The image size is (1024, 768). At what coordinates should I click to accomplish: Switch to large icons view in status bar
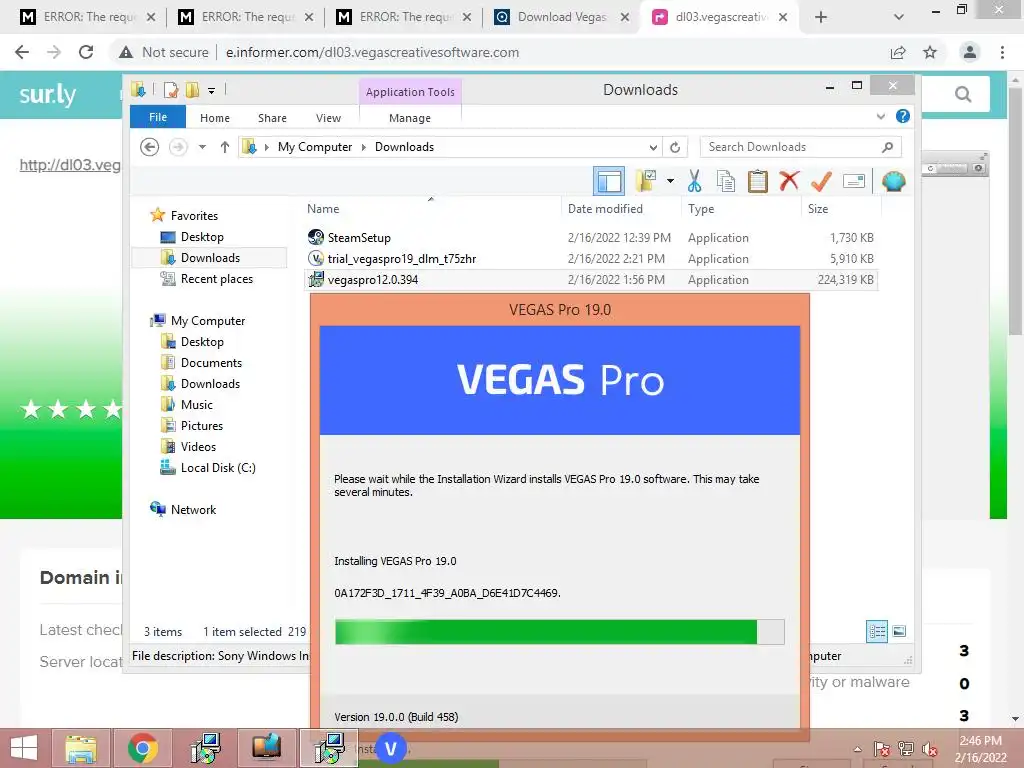pos(899,631)
